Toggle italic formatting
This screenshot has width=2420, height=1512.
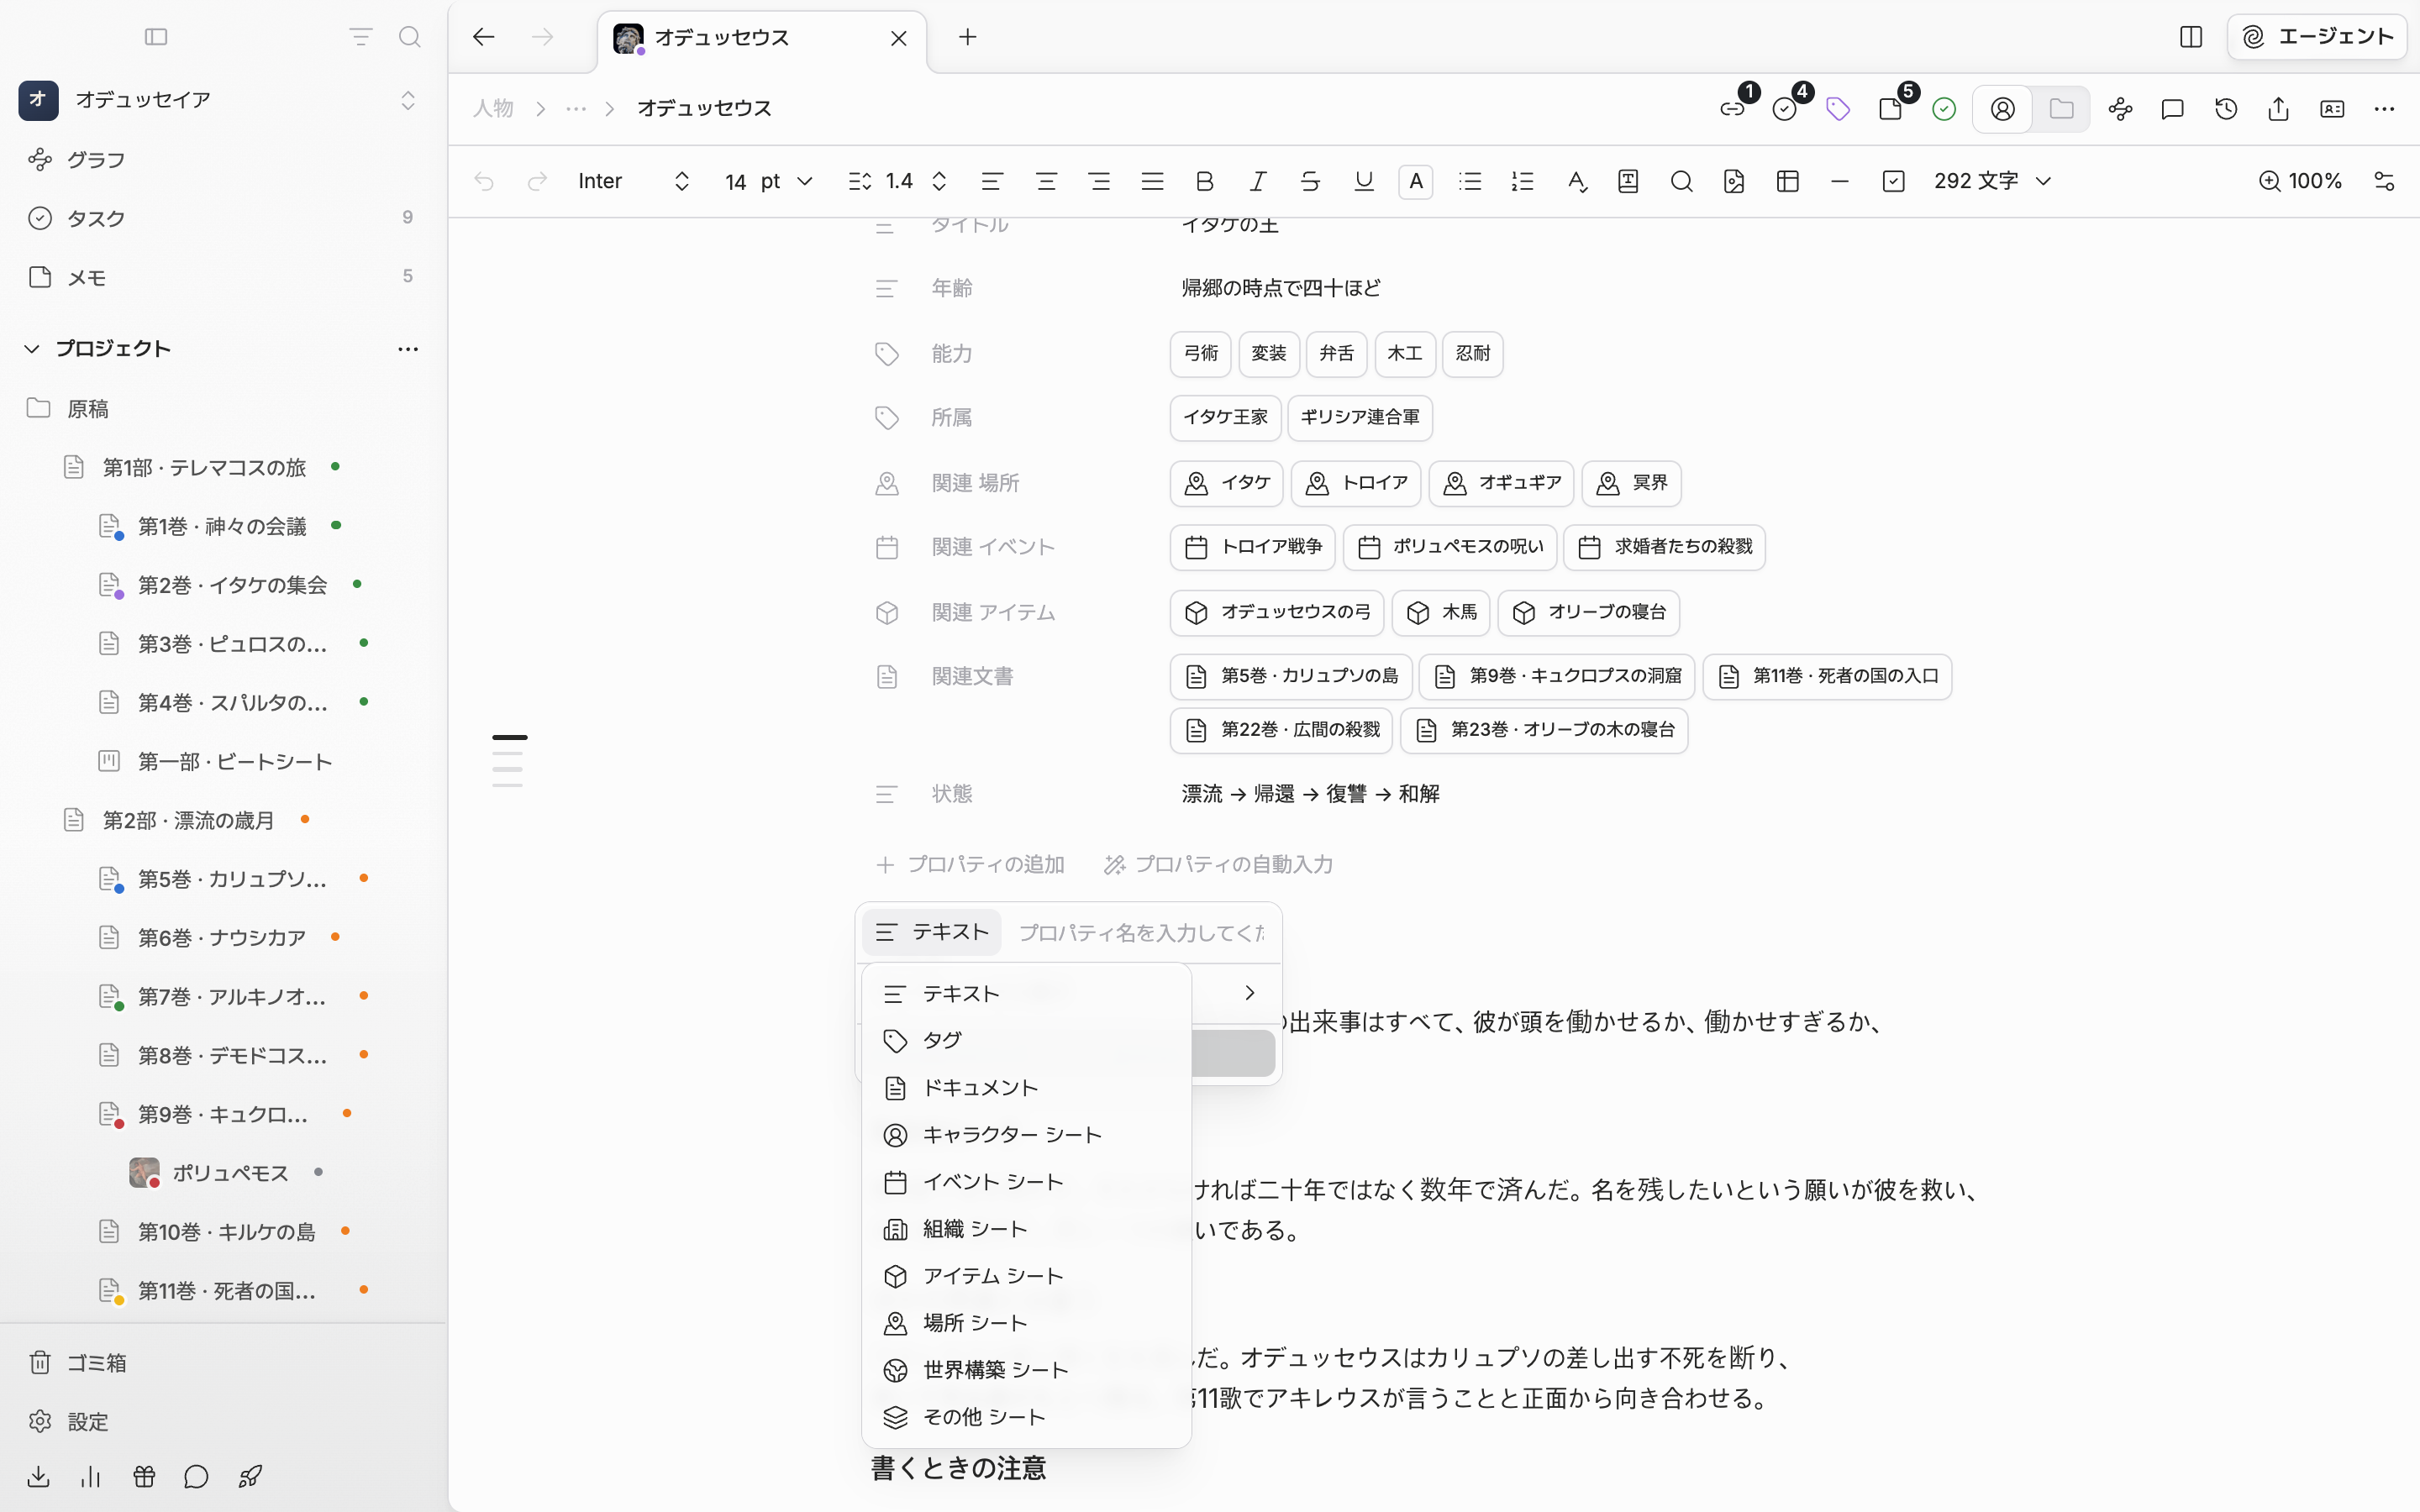(x=1258, y=181)
